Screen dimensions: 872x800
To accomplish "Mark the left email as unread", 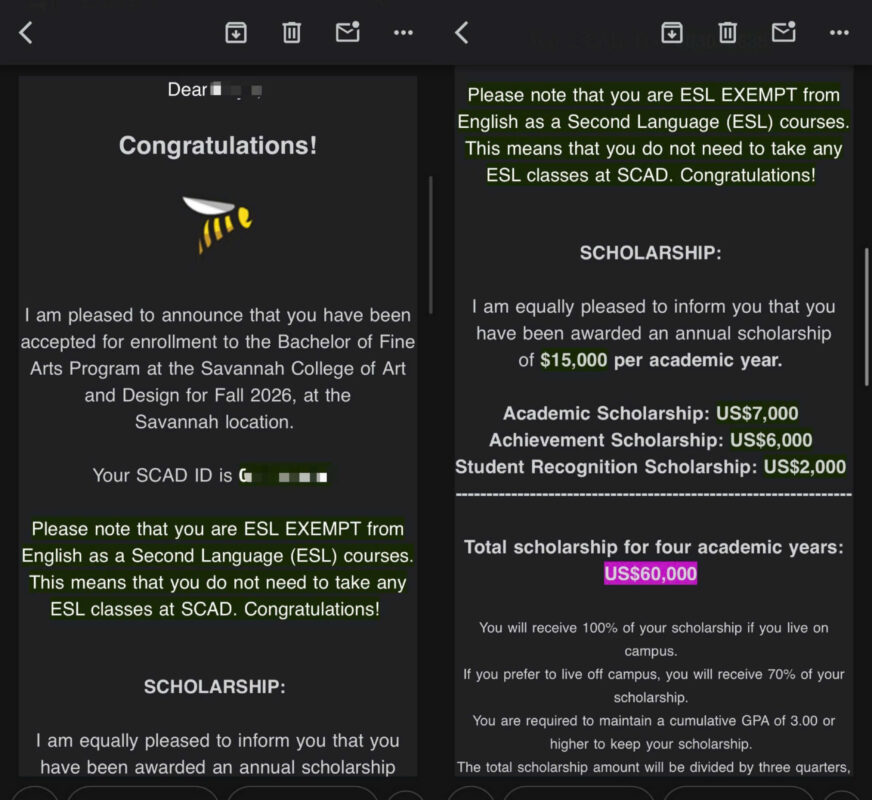I will coord(347,32).
